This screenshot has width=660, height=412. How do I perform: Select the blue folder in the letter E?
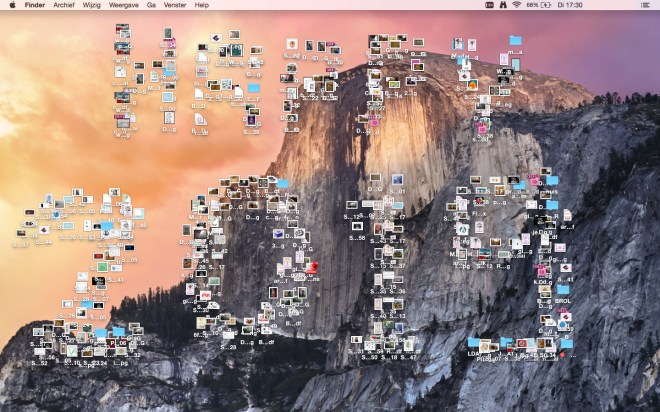(253, 88)
